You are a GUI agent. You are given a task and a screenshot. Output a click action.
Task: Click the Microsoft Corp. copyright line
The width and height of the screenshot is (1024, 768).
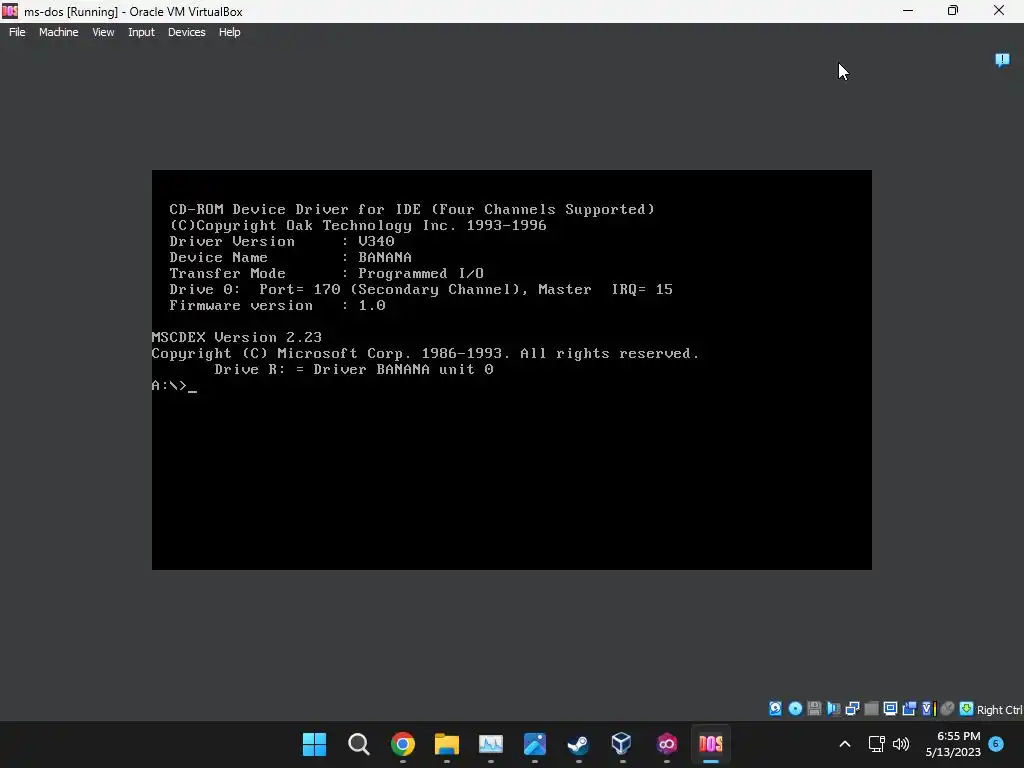pos(425,354)
